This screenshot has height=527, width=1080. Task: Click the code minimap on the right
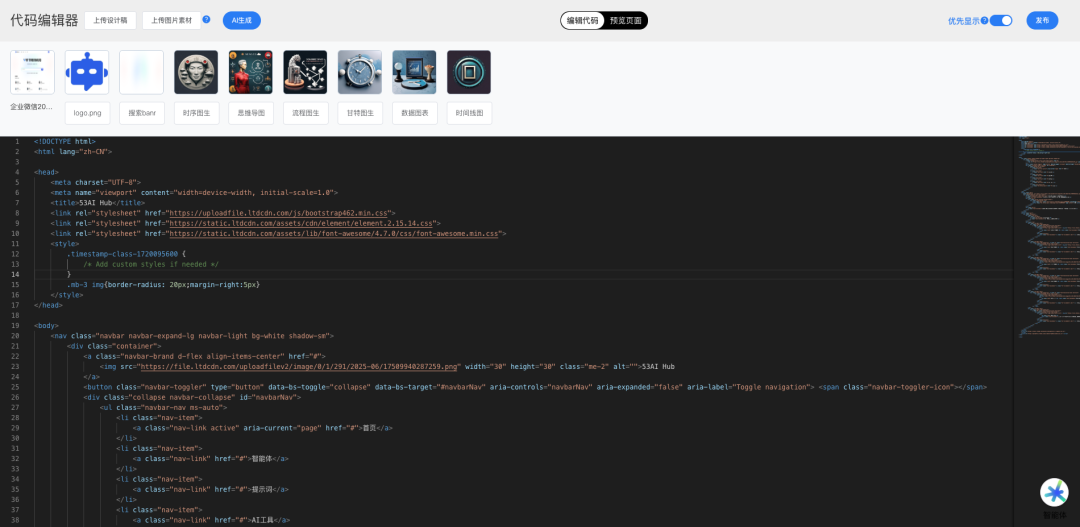(x=1045, y=240)
